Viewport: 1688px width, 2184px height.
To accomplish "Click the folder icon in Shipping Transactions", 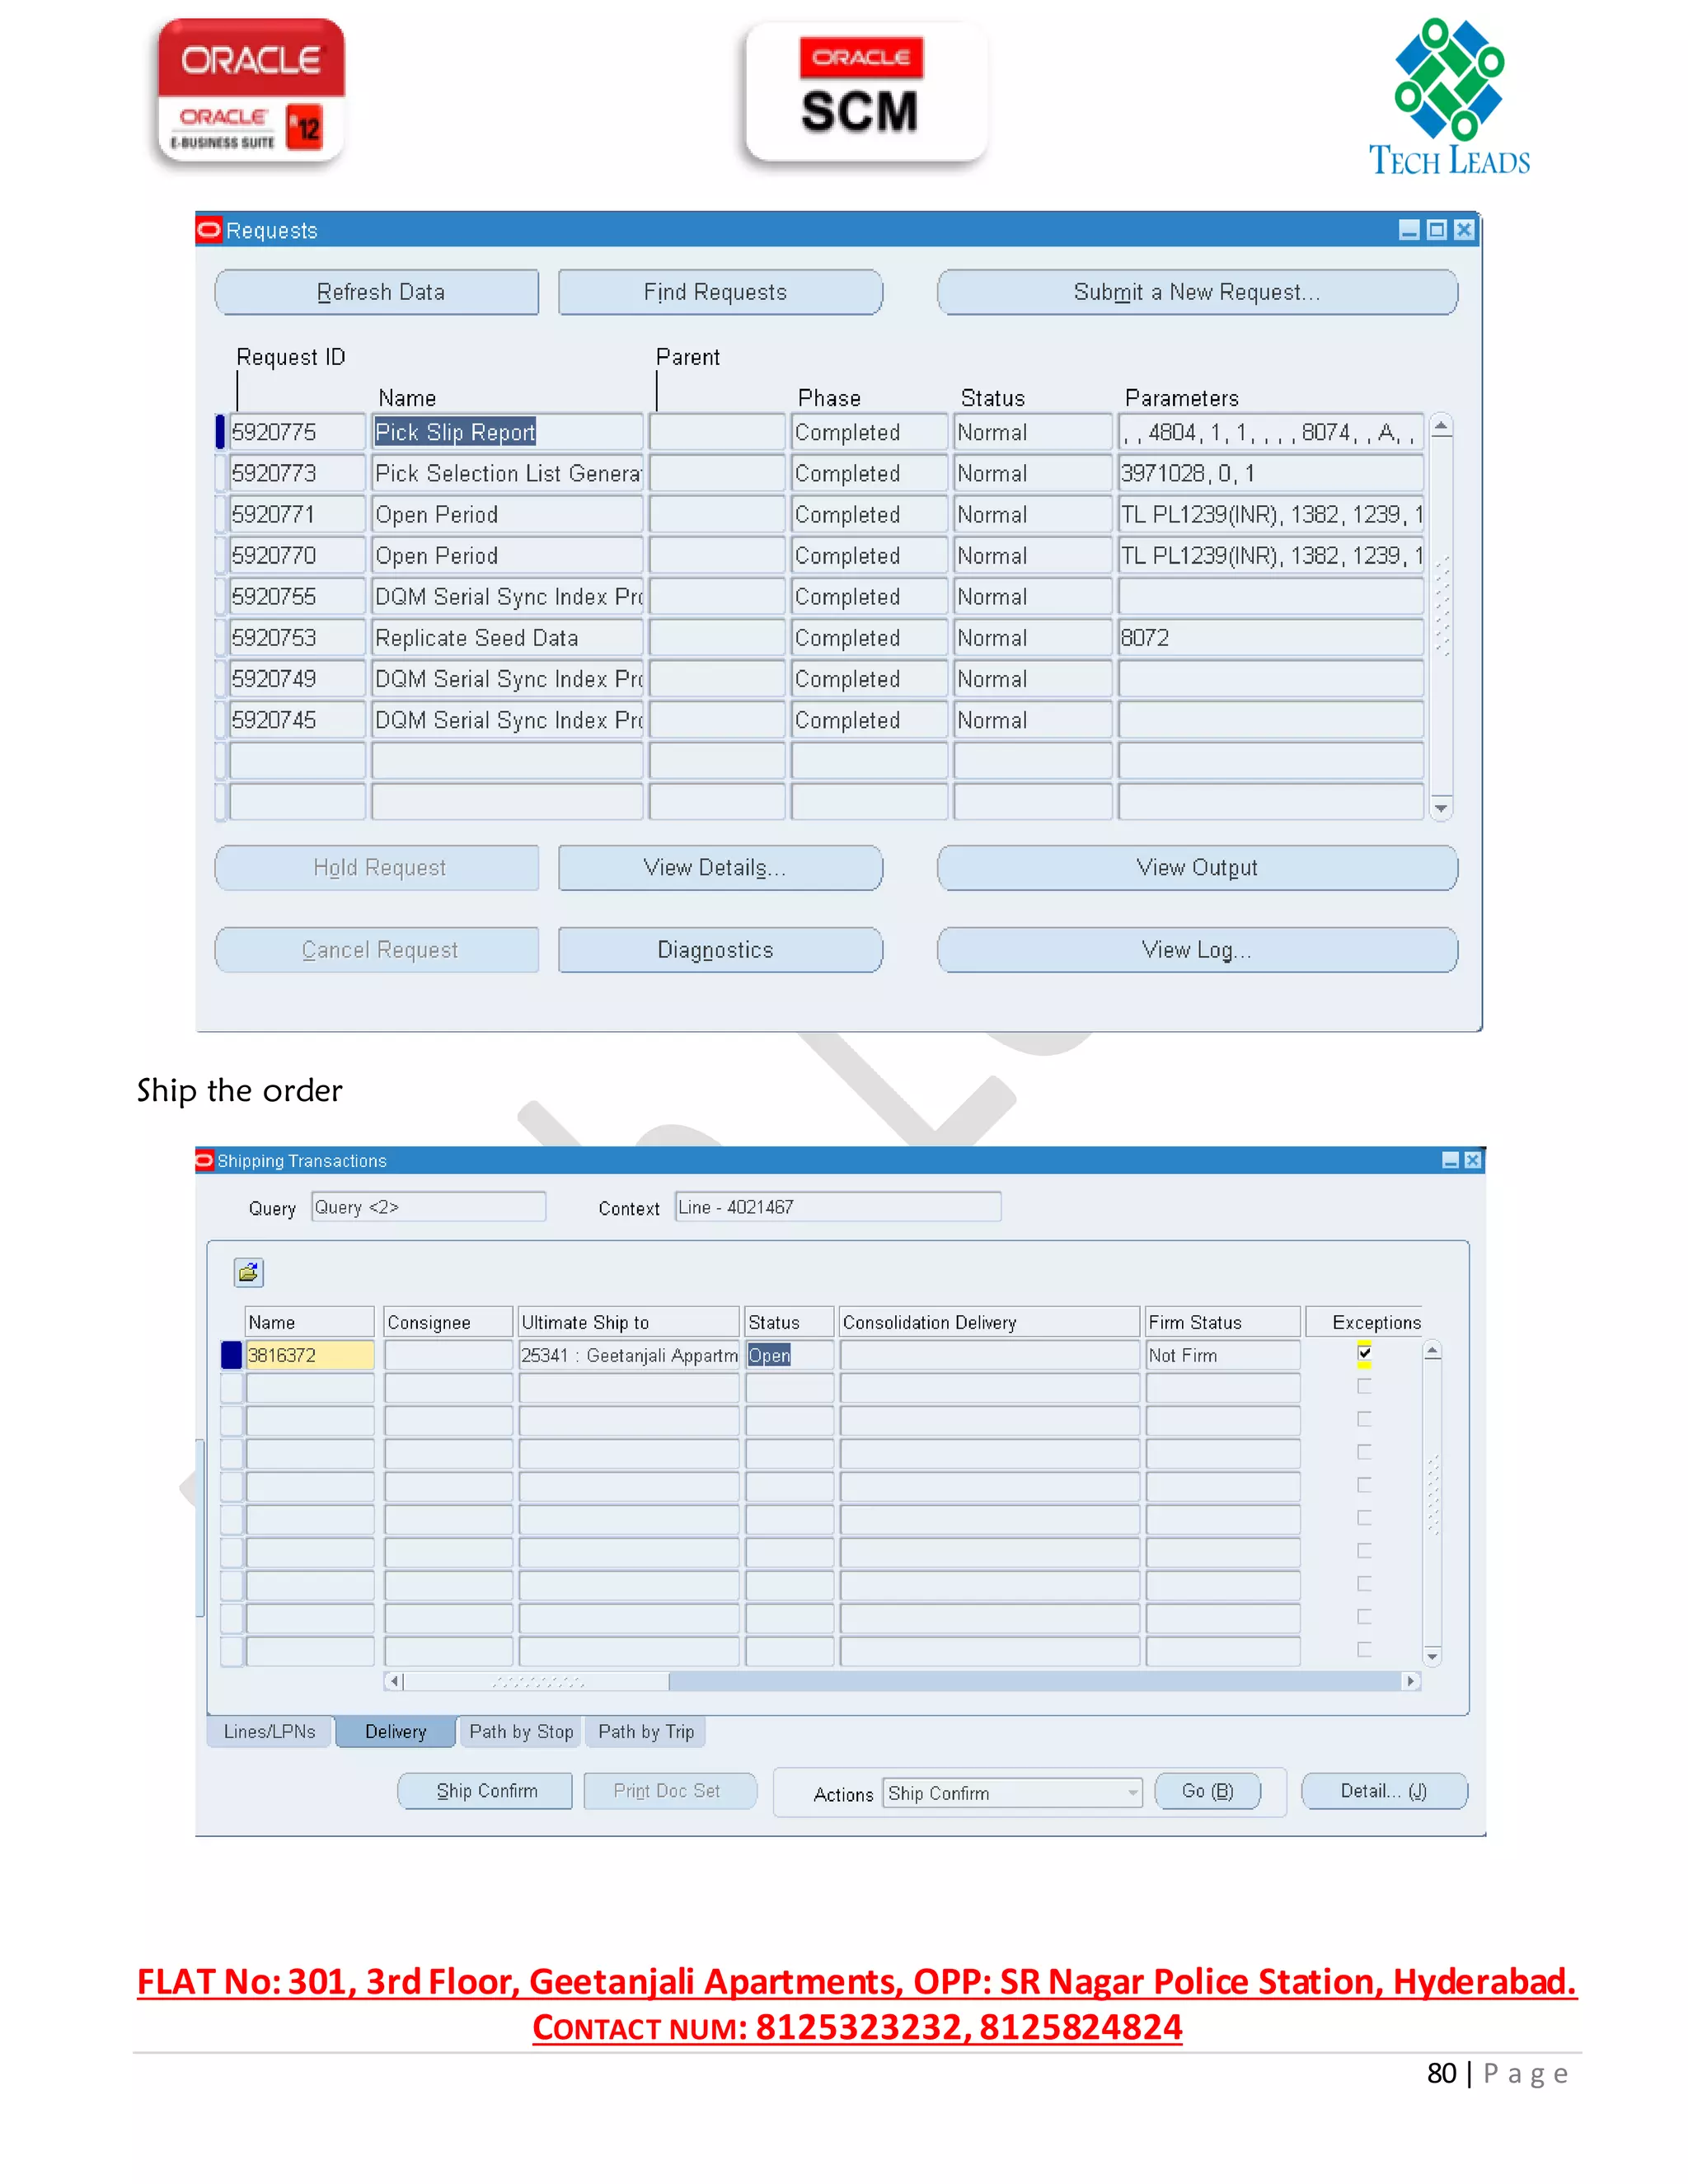I will click(248, 1272).
